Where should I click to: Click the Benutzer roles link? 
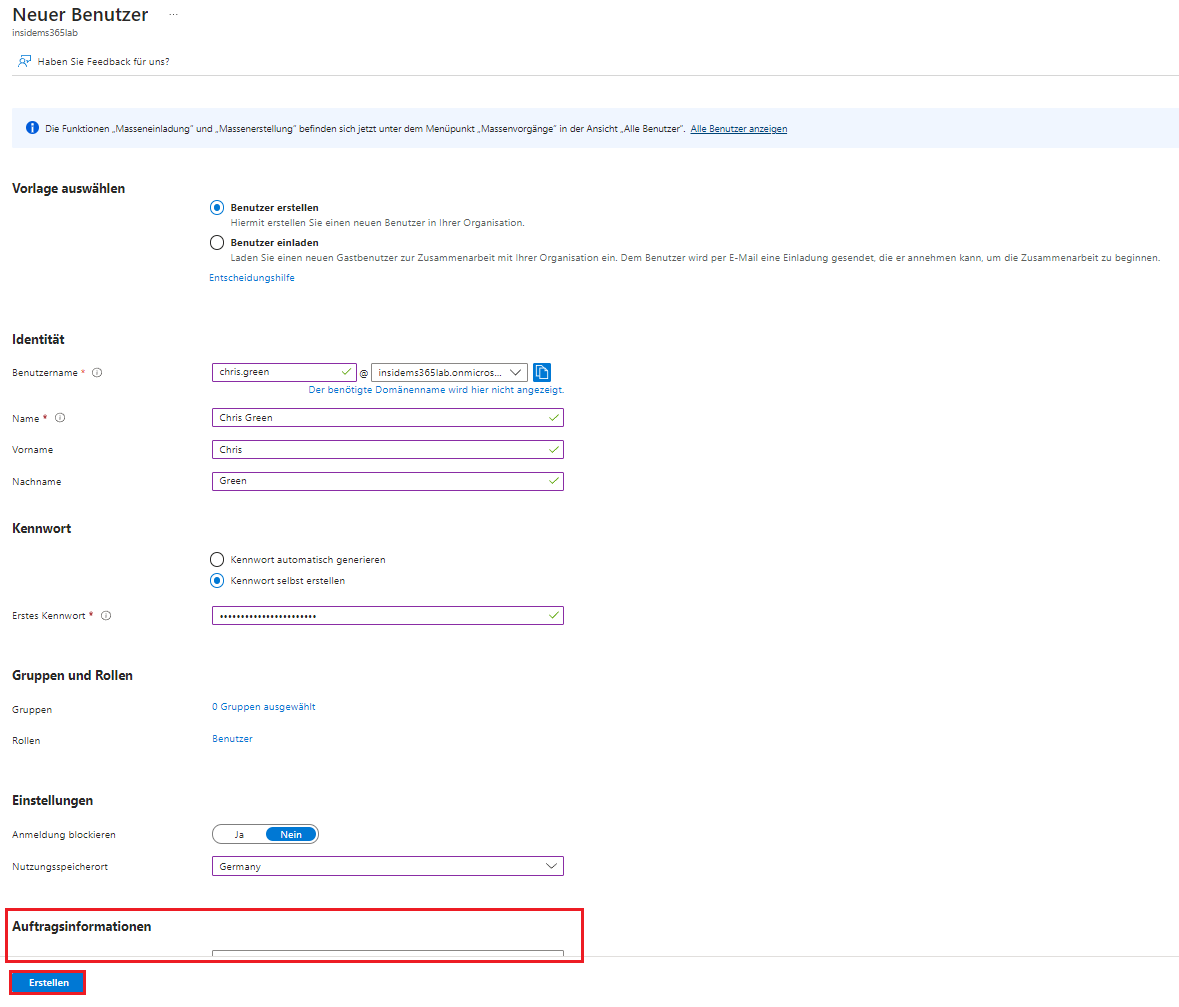232,739
